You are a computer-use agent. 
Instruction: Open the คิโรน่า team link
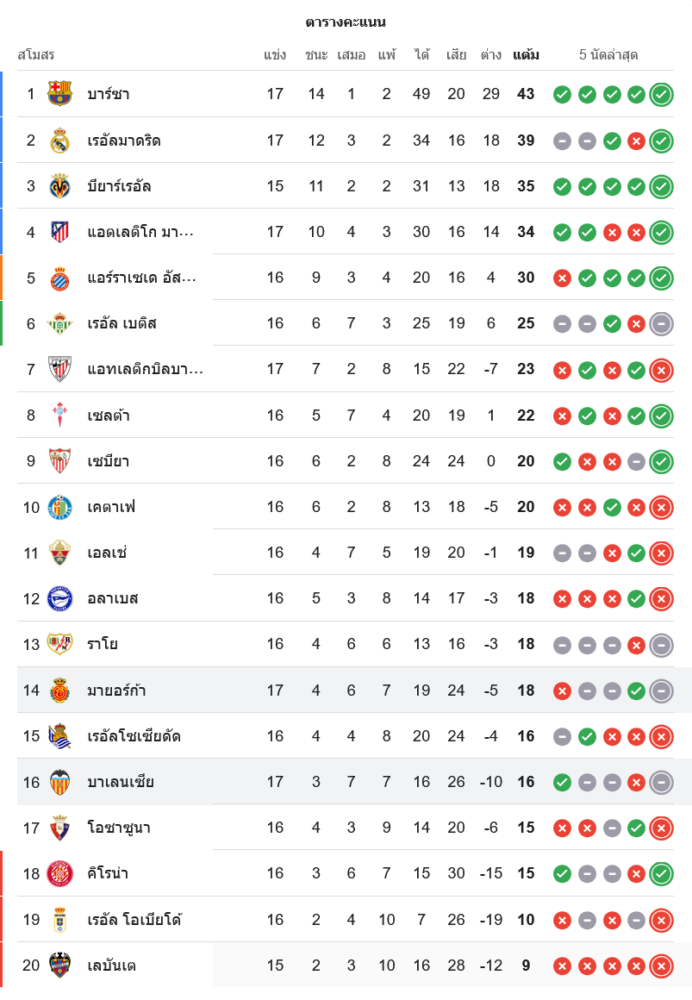tap(108, 874)
